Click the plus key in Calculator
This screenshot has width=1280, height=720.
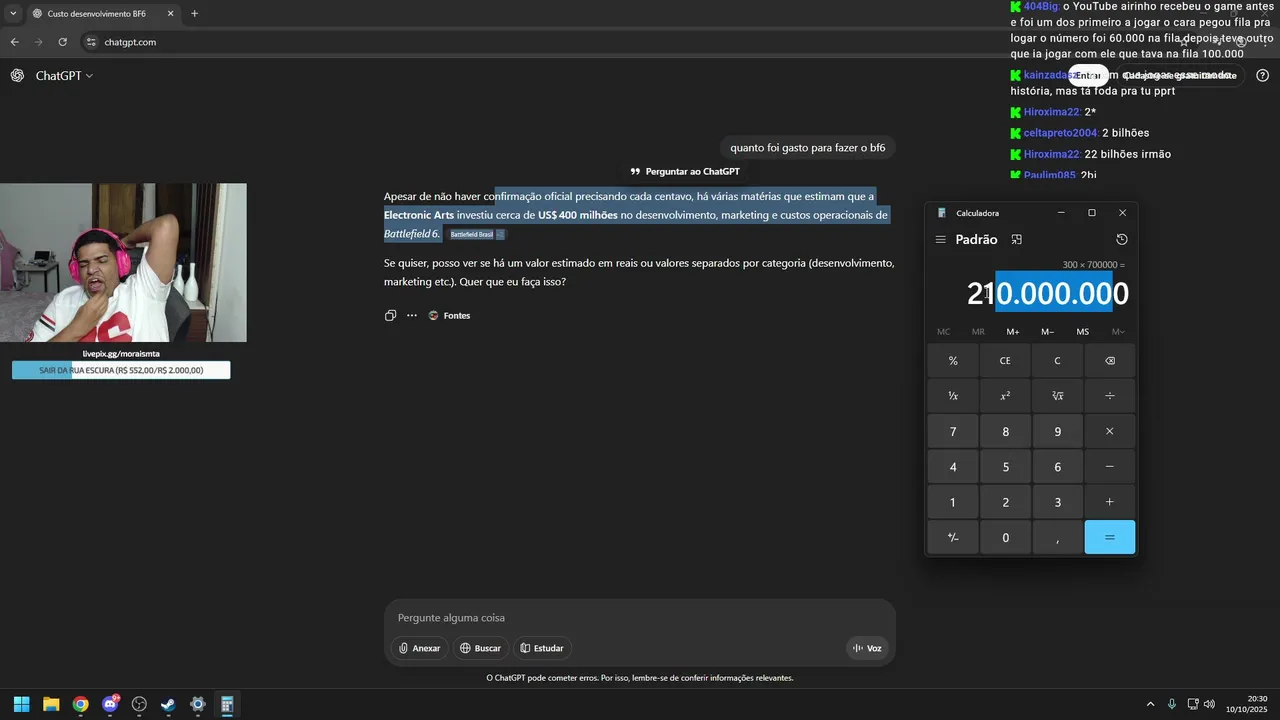tap(1109, 502)
